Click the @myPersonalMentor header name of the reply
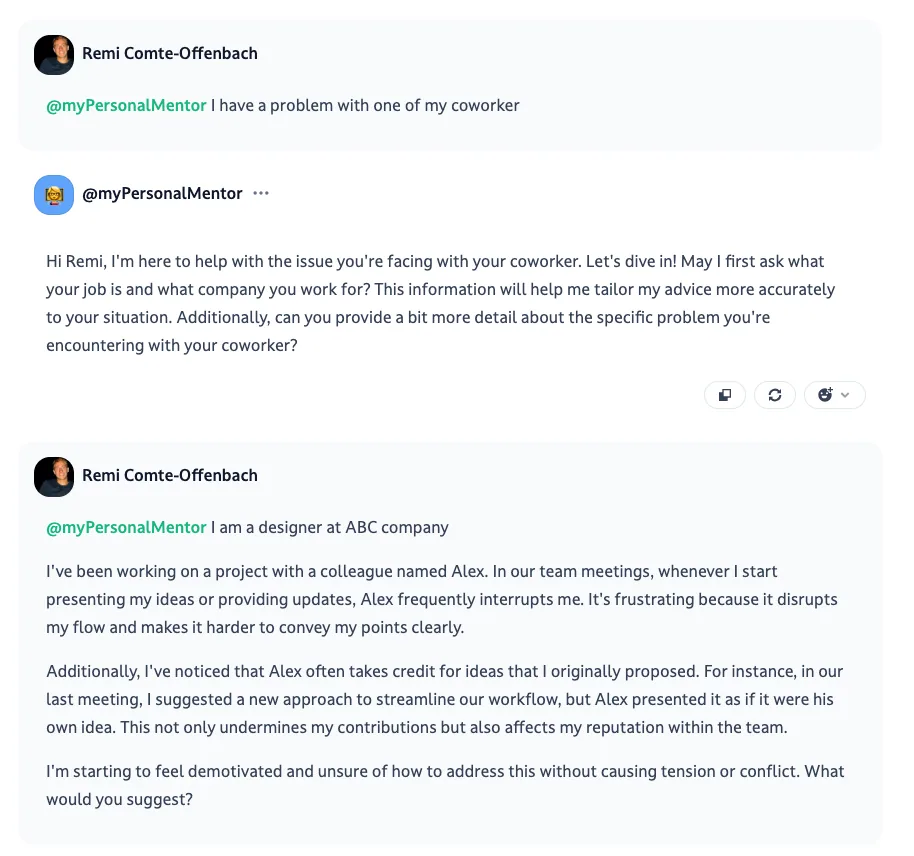Screen dimensions: 914x856 [162, 194]
